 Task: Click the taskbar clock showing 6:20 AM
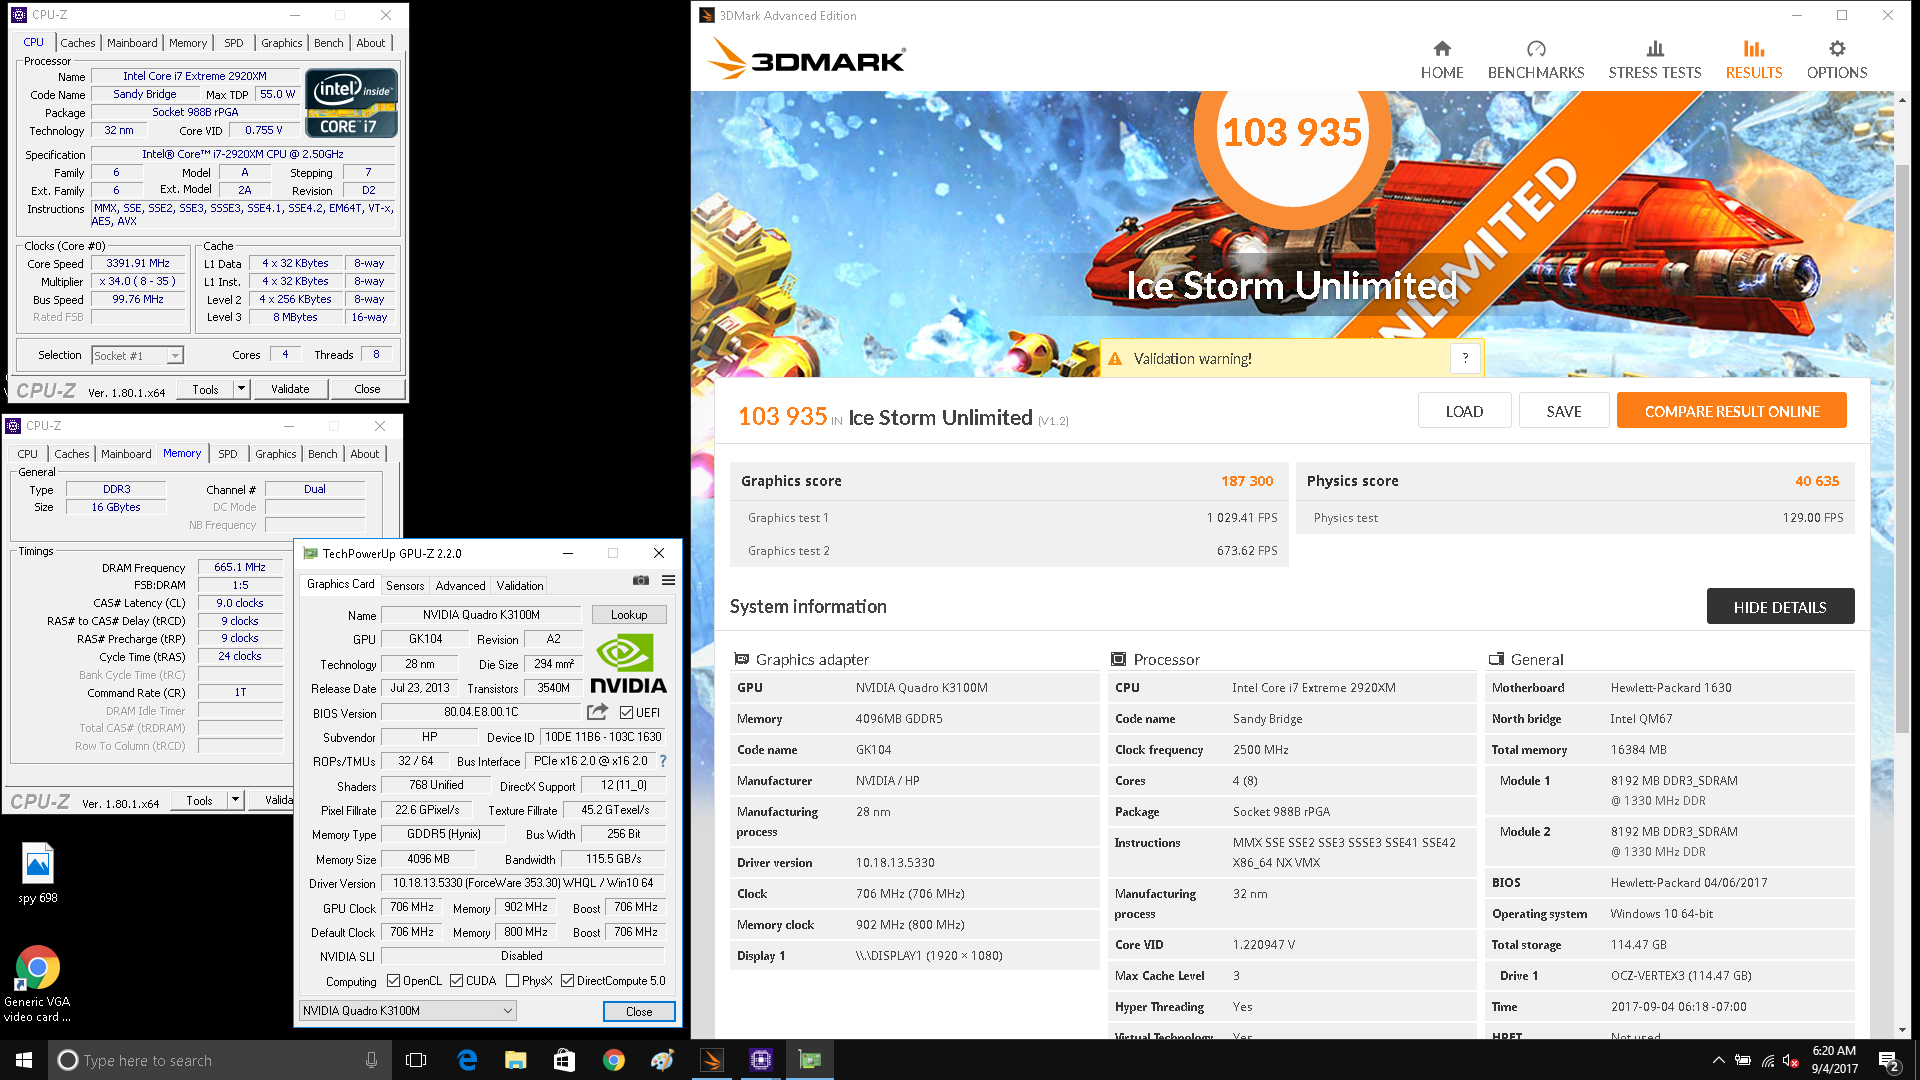[1834, 1060]
